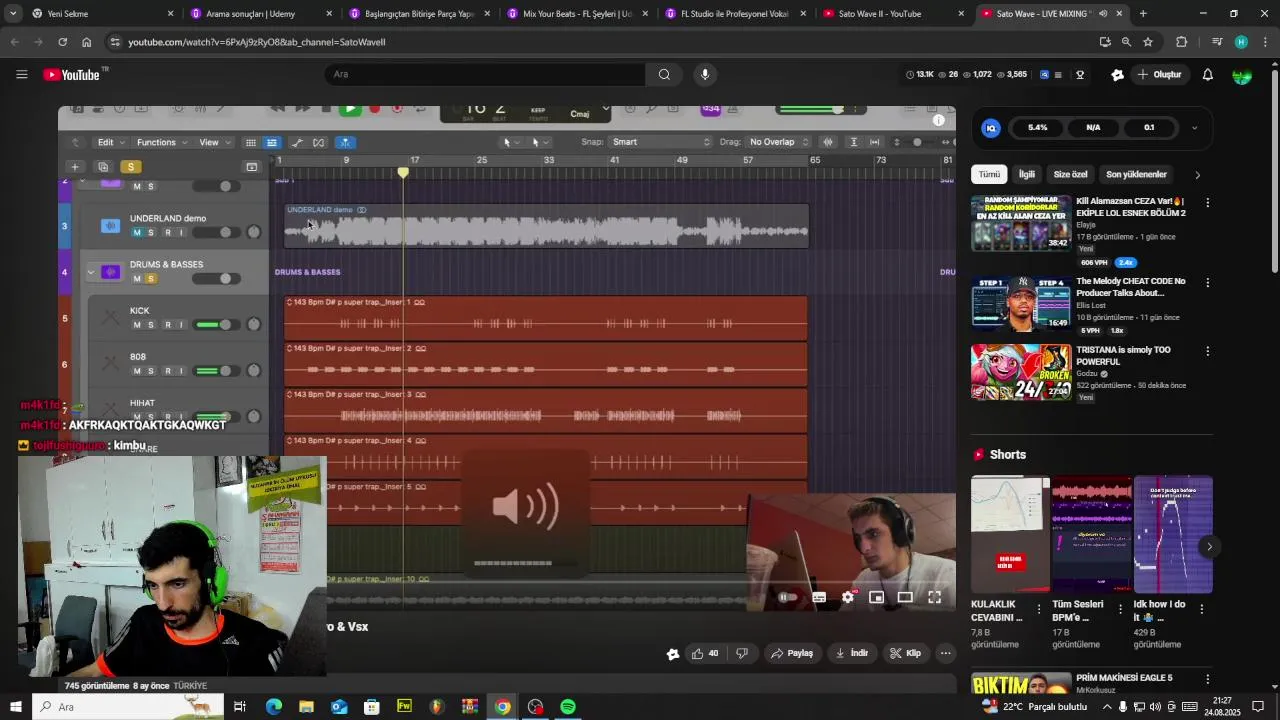Toggle the autoplay switch in the player
The height and width of the screenshot is (720, 1280).
788,597
